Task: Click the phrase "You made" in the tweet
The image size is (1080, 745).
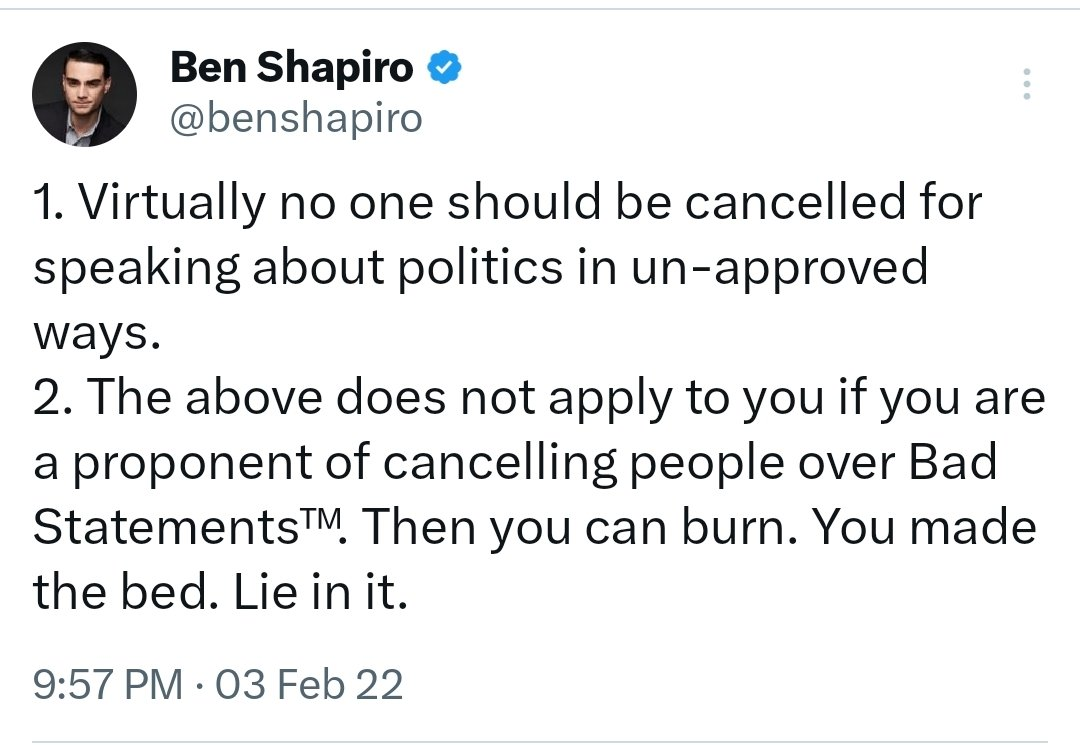Action: [924, 527]
